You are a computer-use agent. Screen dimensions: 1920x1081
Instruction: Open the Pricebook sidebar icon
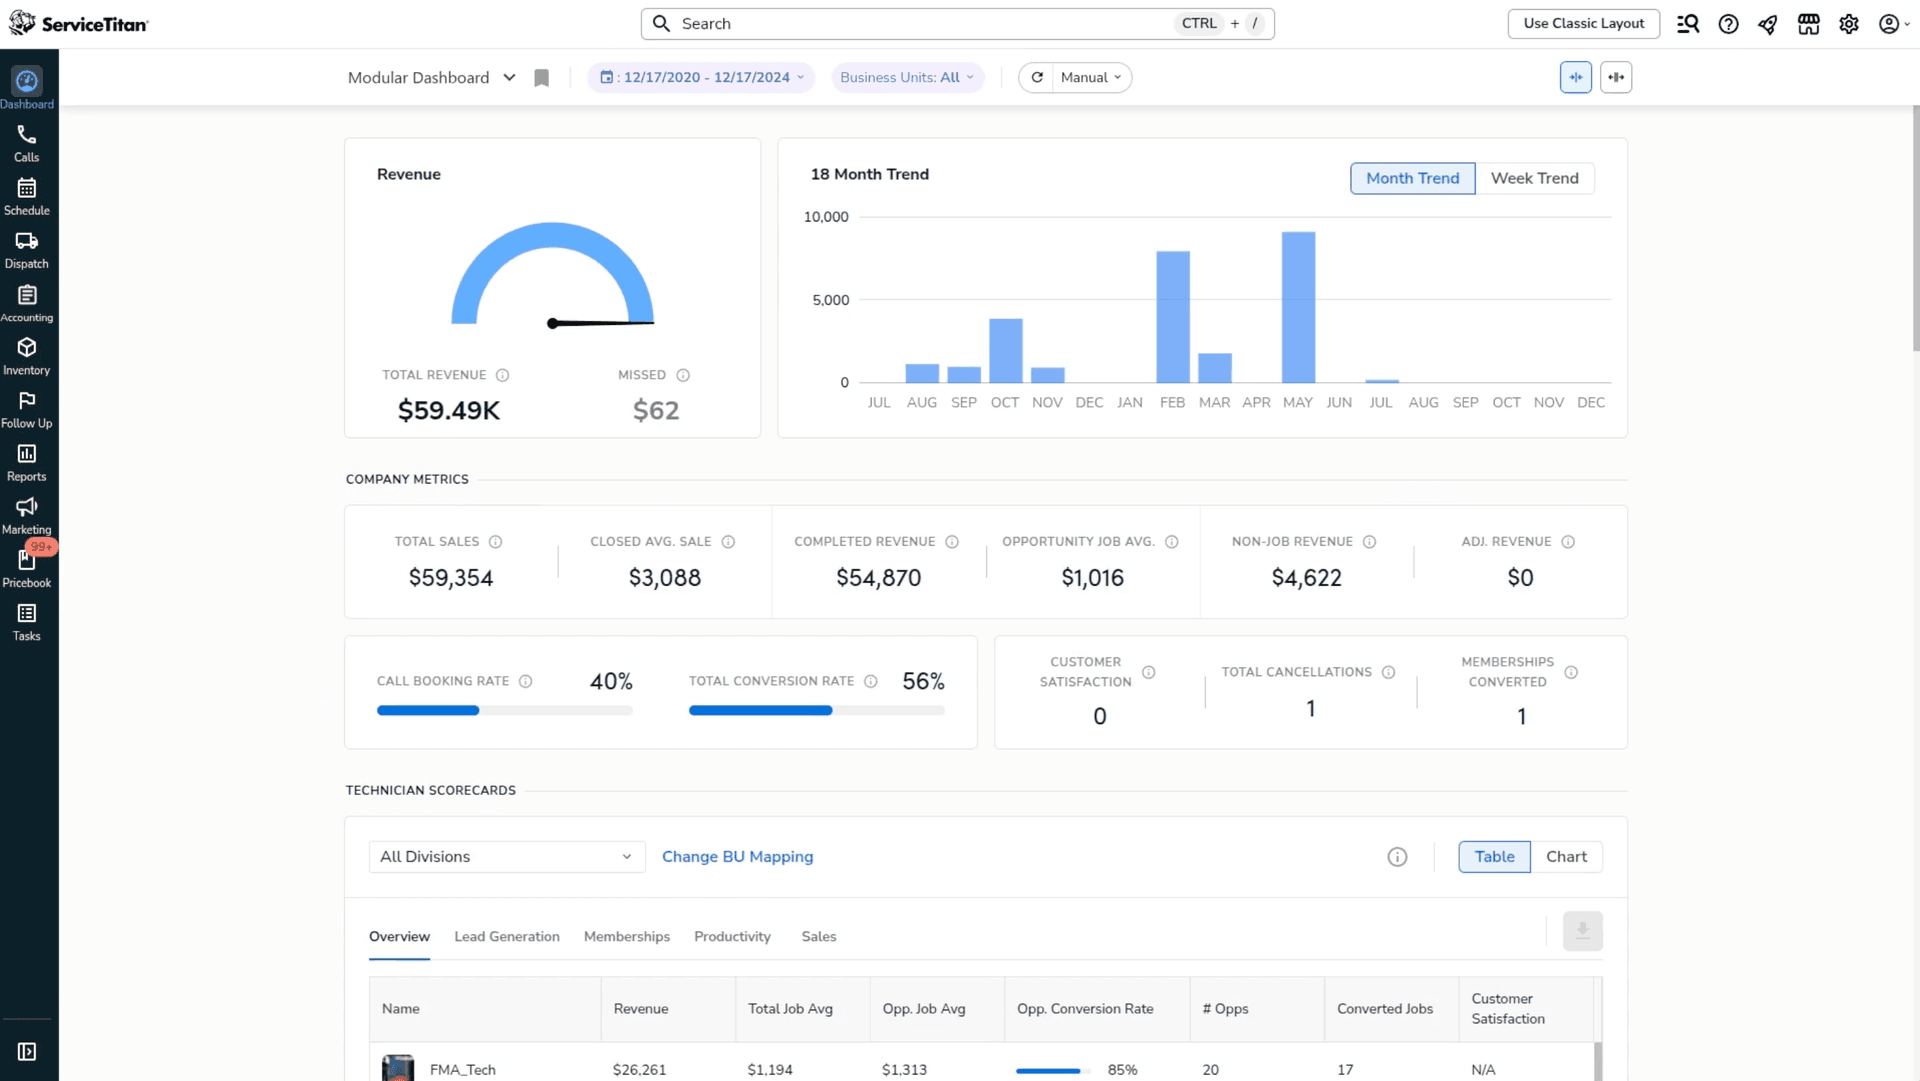click(x=27, y=568)
